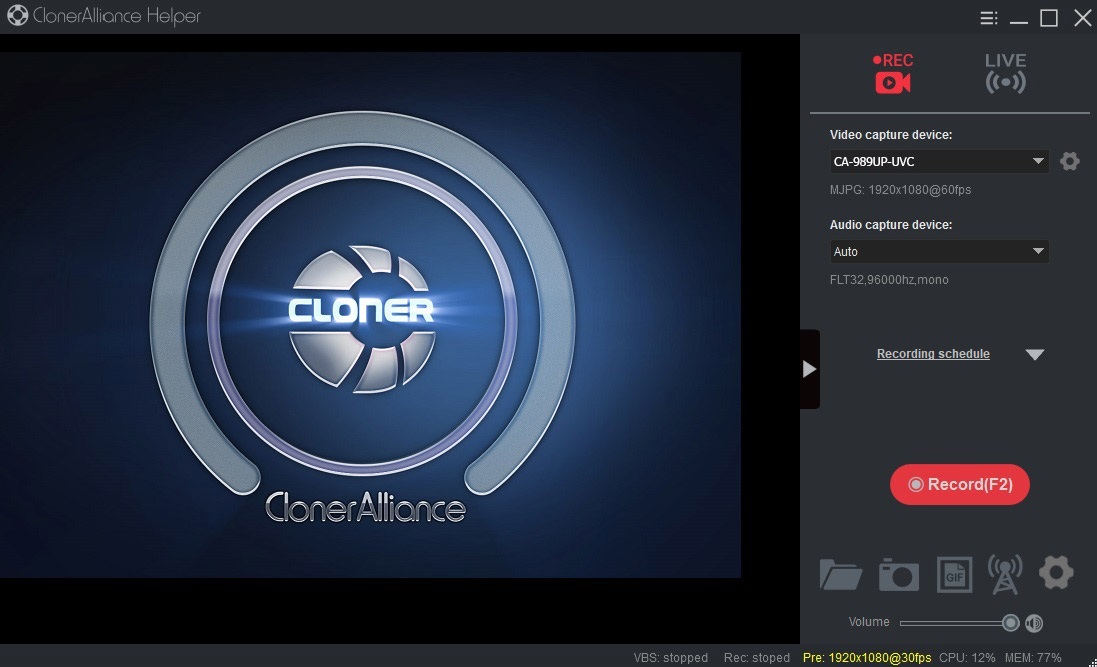Click the 'FLT32,96000hz,mono' audio format text
The width and height of the screenshot is (1097, 667).
889,280
